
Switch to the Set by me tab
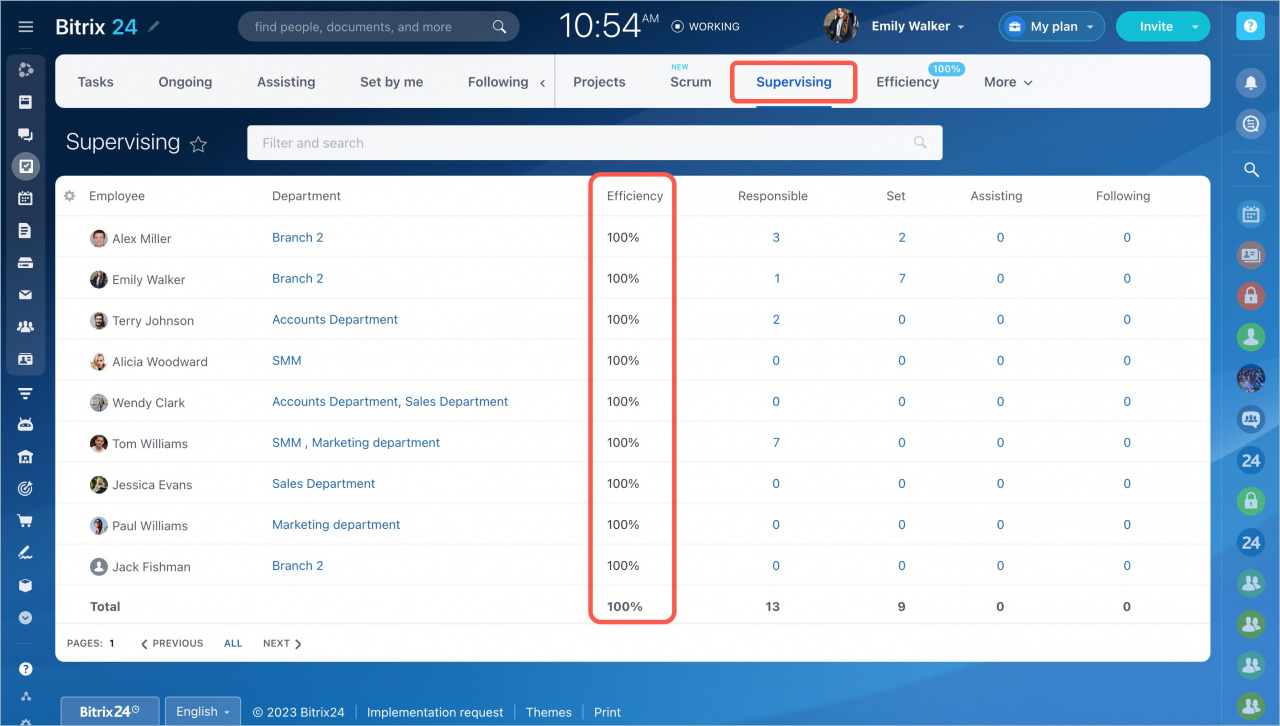click(x=391, y=82)
